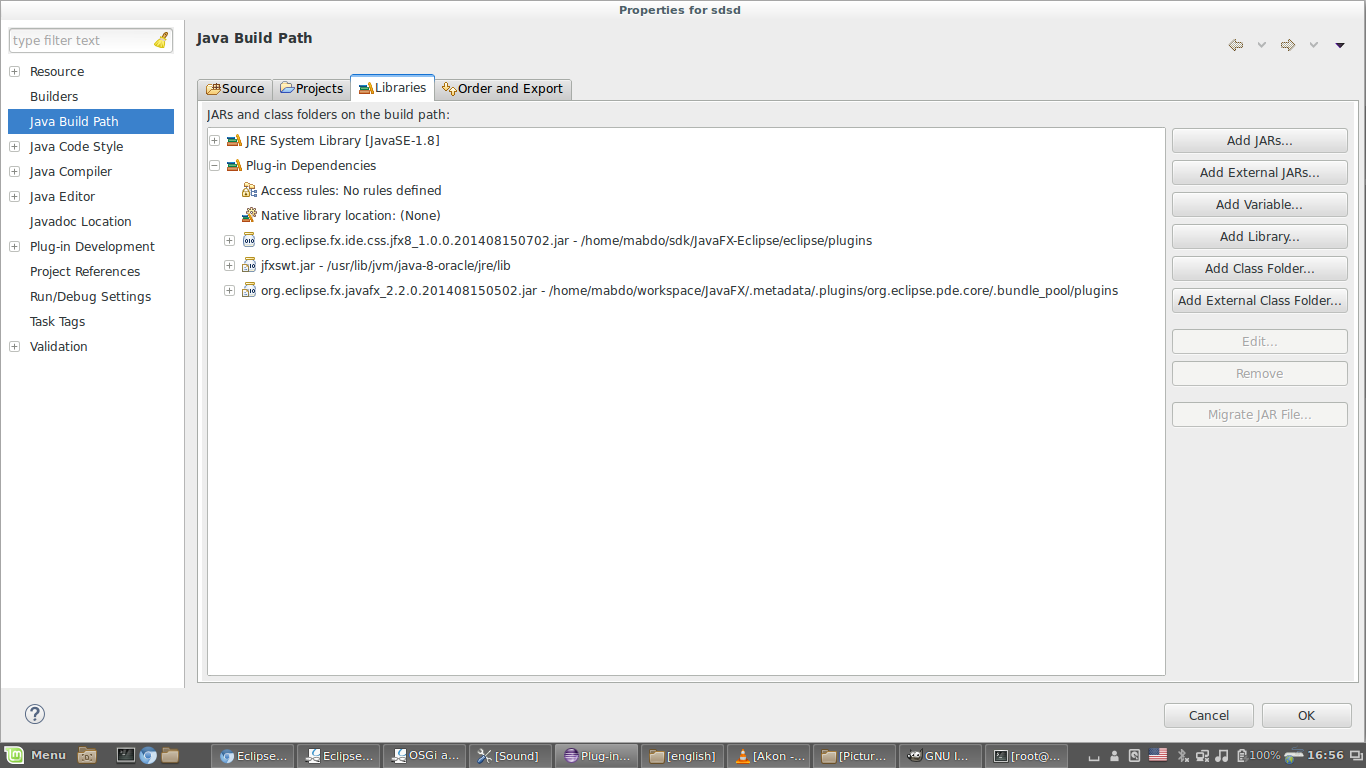Expand the Resource tree node
The width and height of the screenshot is (1366, 768).
pos(14,72)
